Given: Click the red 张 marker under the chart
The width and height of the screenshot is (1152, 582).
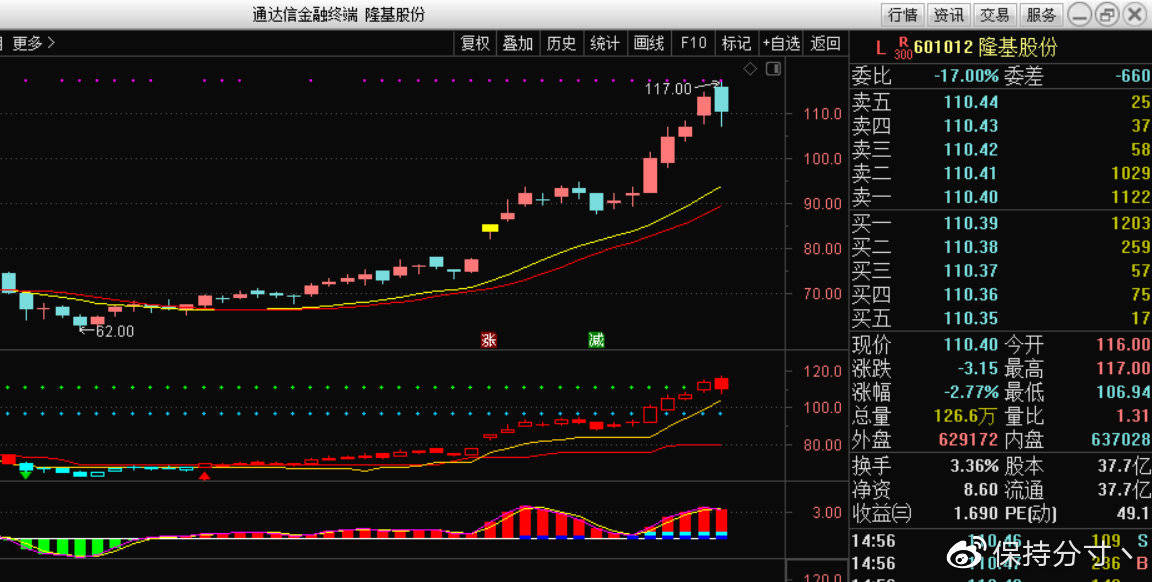Looking at the screenshot, I should click(x=489, y=340).
